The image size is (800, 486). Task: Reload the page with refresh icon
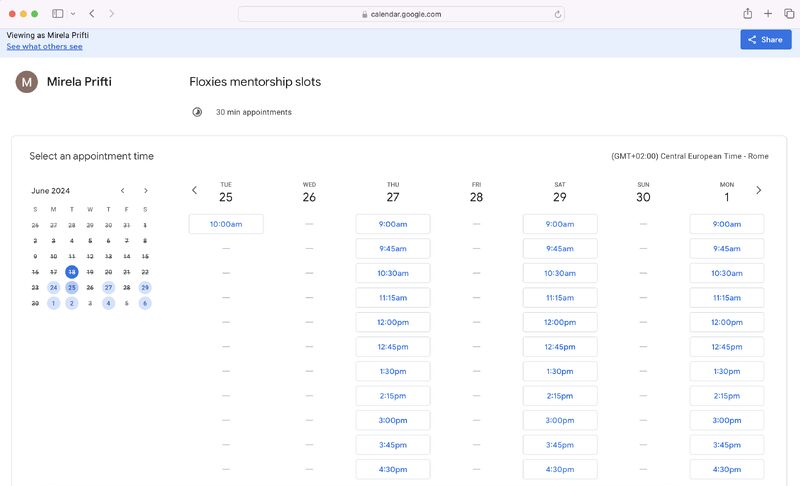coord(557,14)
